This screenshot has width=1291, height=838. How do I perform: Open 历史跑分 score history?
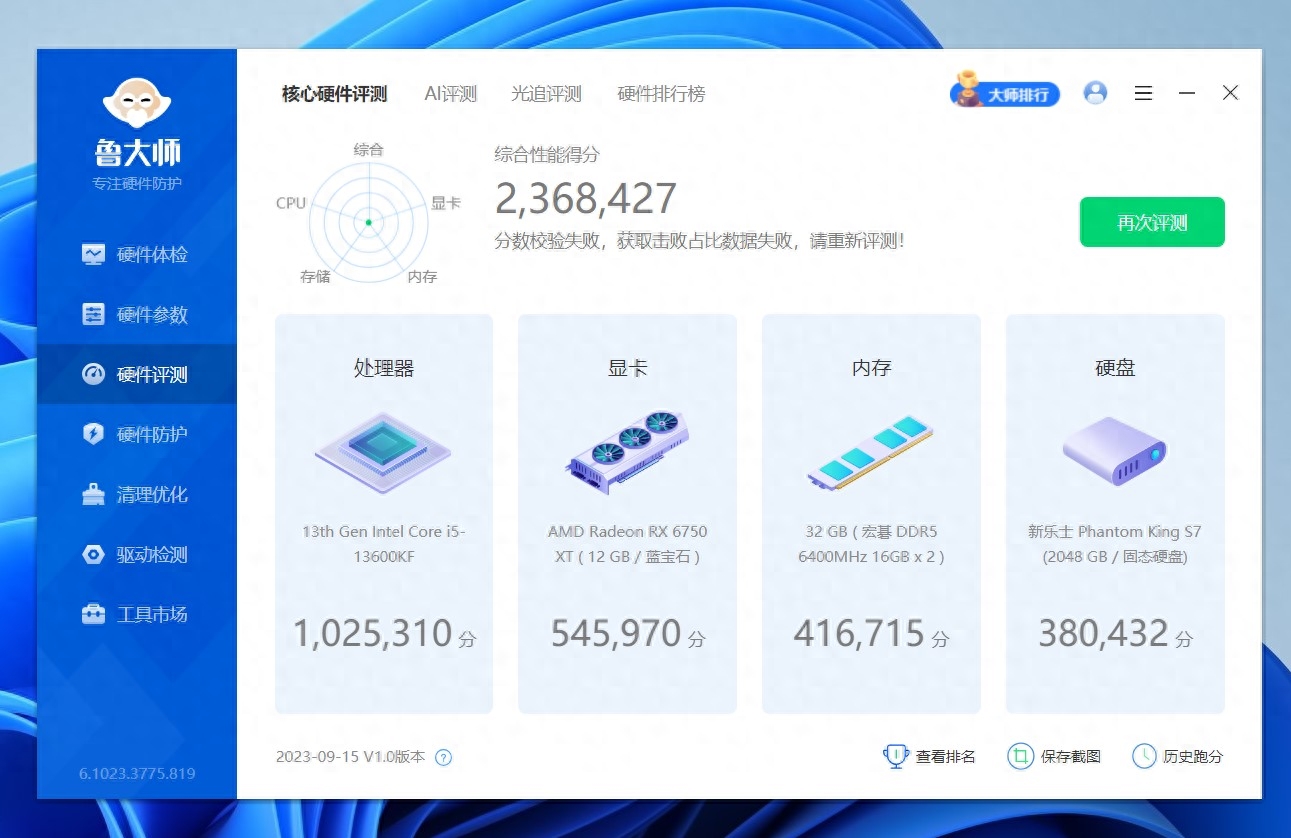tap(1177, 756)
